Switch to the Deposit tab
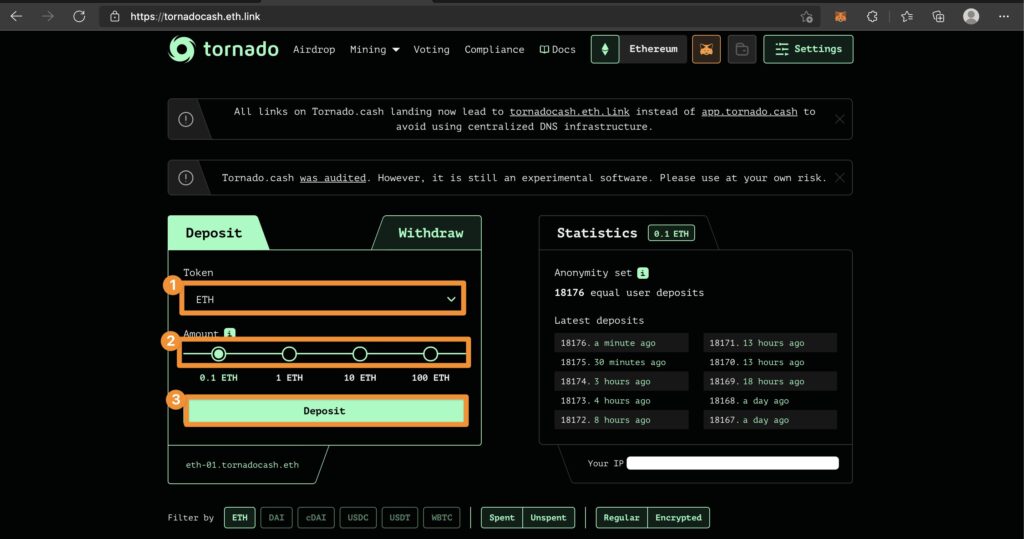 (214, 233)
